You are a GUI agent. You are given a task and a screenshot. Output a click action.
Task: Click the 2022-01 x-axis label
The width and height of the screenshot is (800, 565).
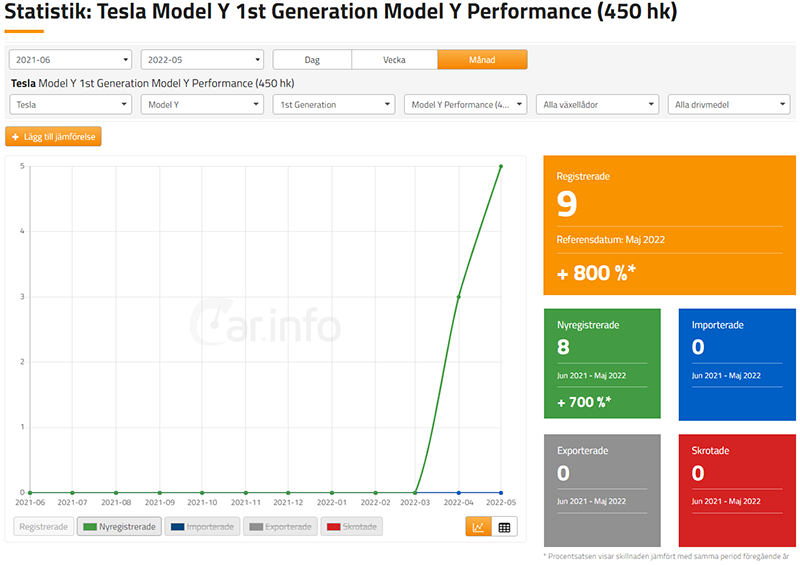coord(332,503)
